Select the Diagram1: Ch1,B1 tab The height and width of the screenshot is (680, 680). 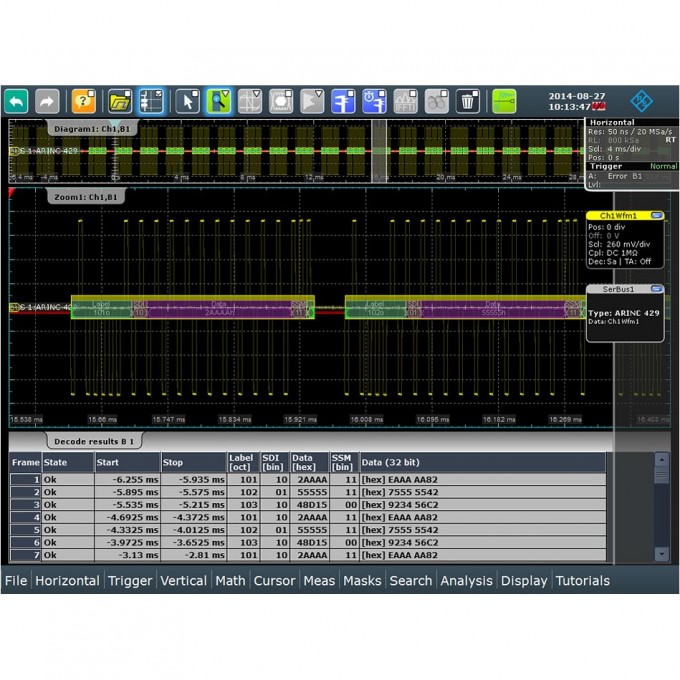pyautogui.click(x=92, y=129)
